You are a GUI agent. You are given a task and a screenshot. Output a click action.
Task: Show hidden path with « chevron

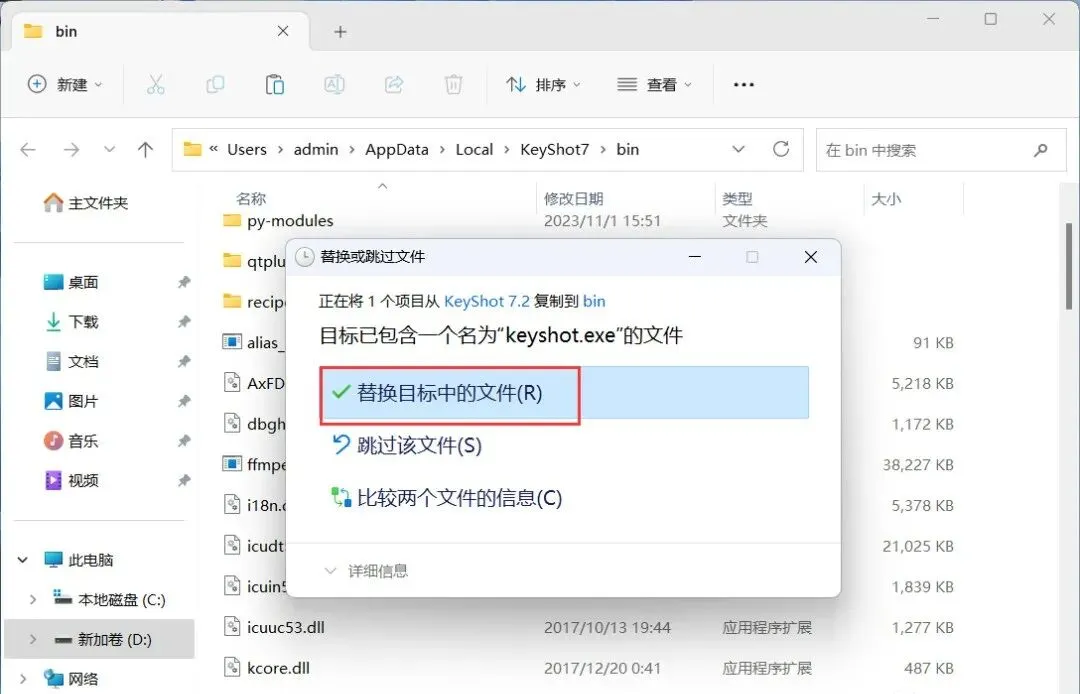click(x=214, y=149)
